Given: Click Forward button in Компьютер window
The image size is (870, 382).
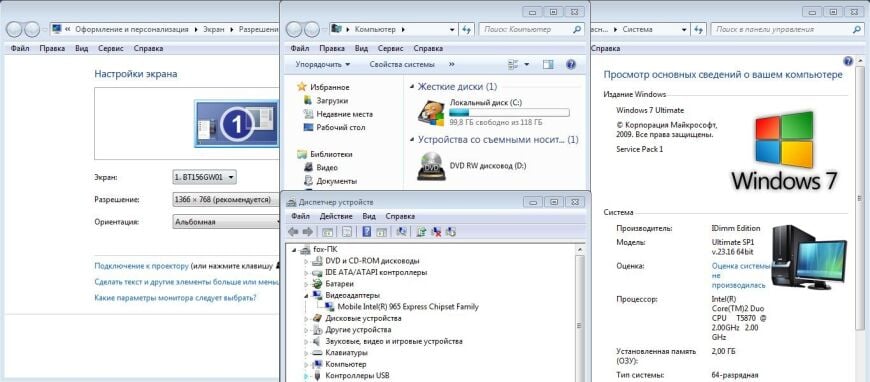Looking at the screenshot, I should click(x=312, y=29).
